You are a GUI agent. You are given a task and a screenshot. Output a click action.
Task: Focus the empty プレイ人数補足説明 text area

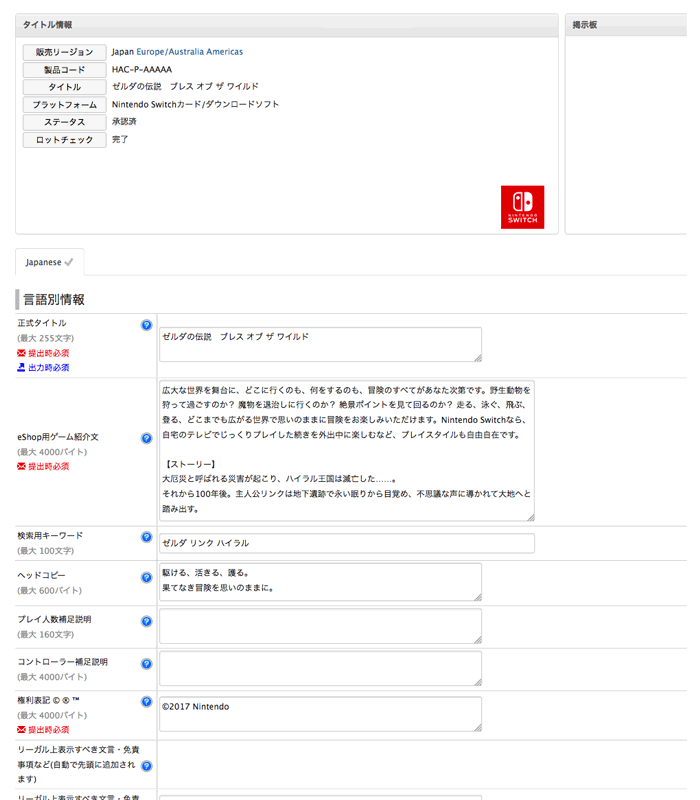point(320,626)
